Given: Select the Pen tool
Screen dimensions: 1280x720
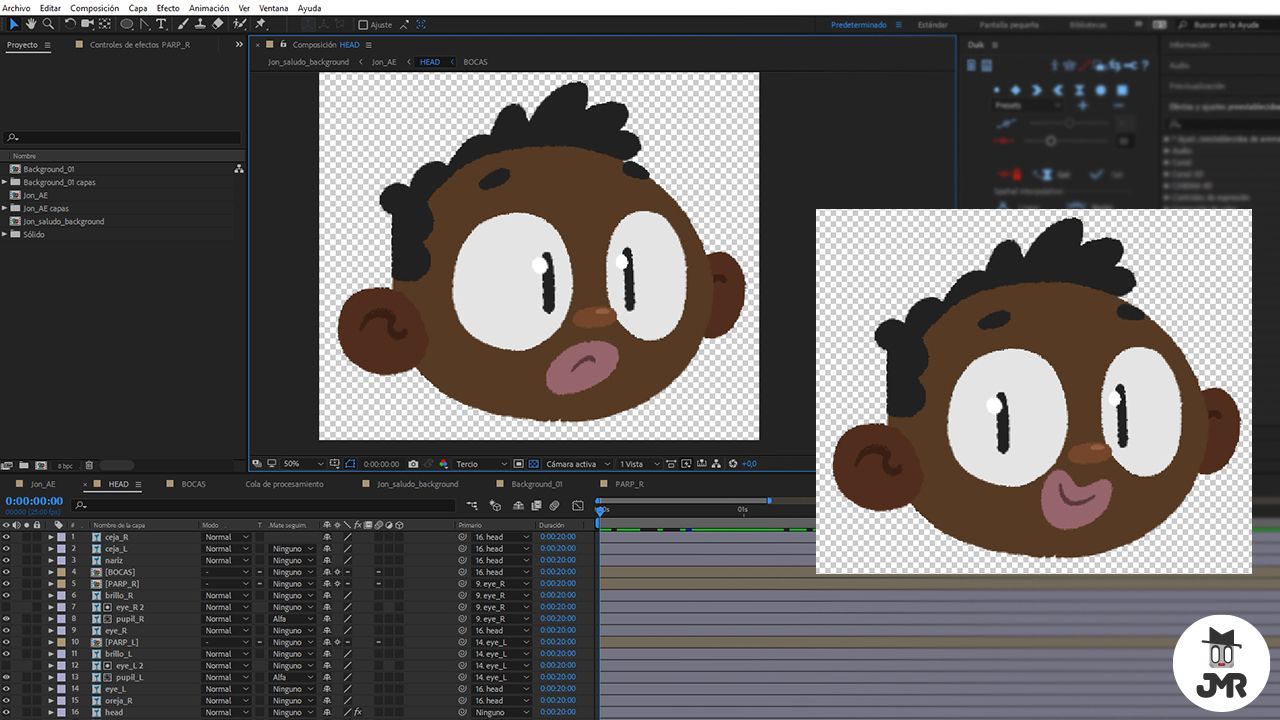Looking at the screenshot, I should 144,23.
